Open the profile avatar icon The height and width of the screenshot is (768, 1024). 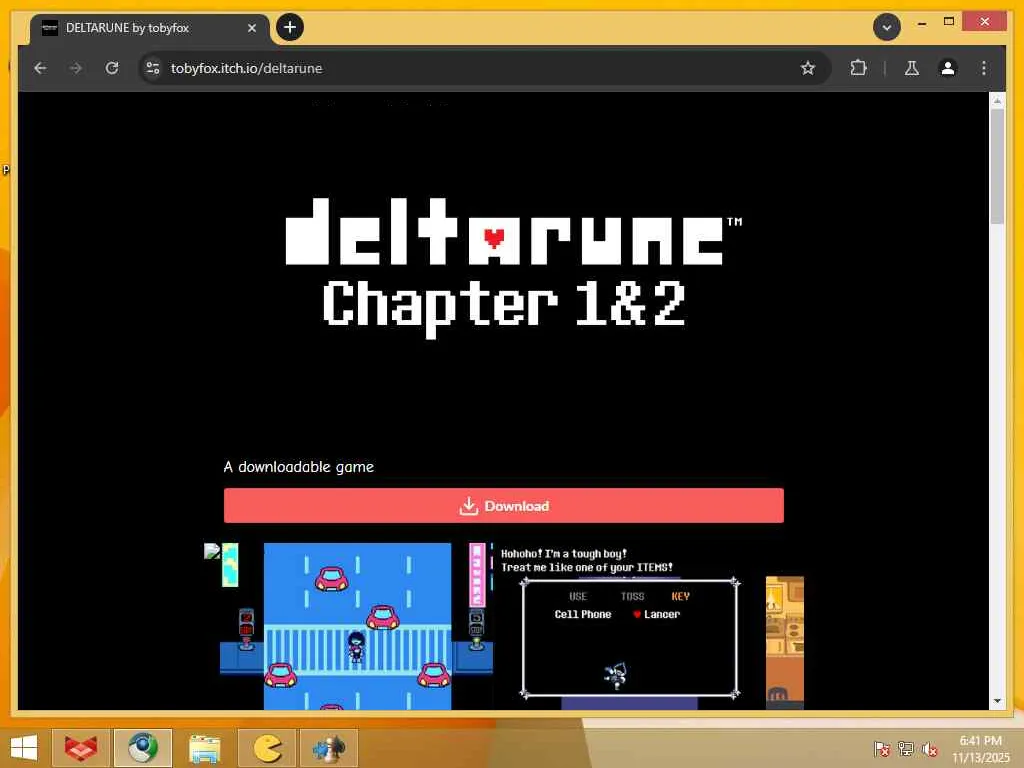point(948,68)
